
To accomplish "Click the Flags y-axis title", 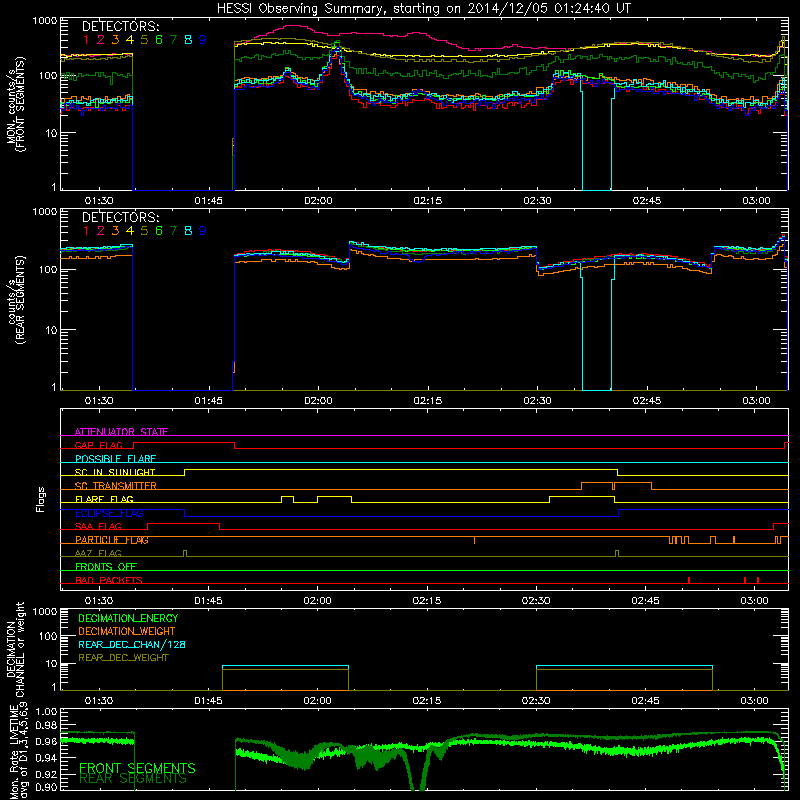I will tap(41, 499).
